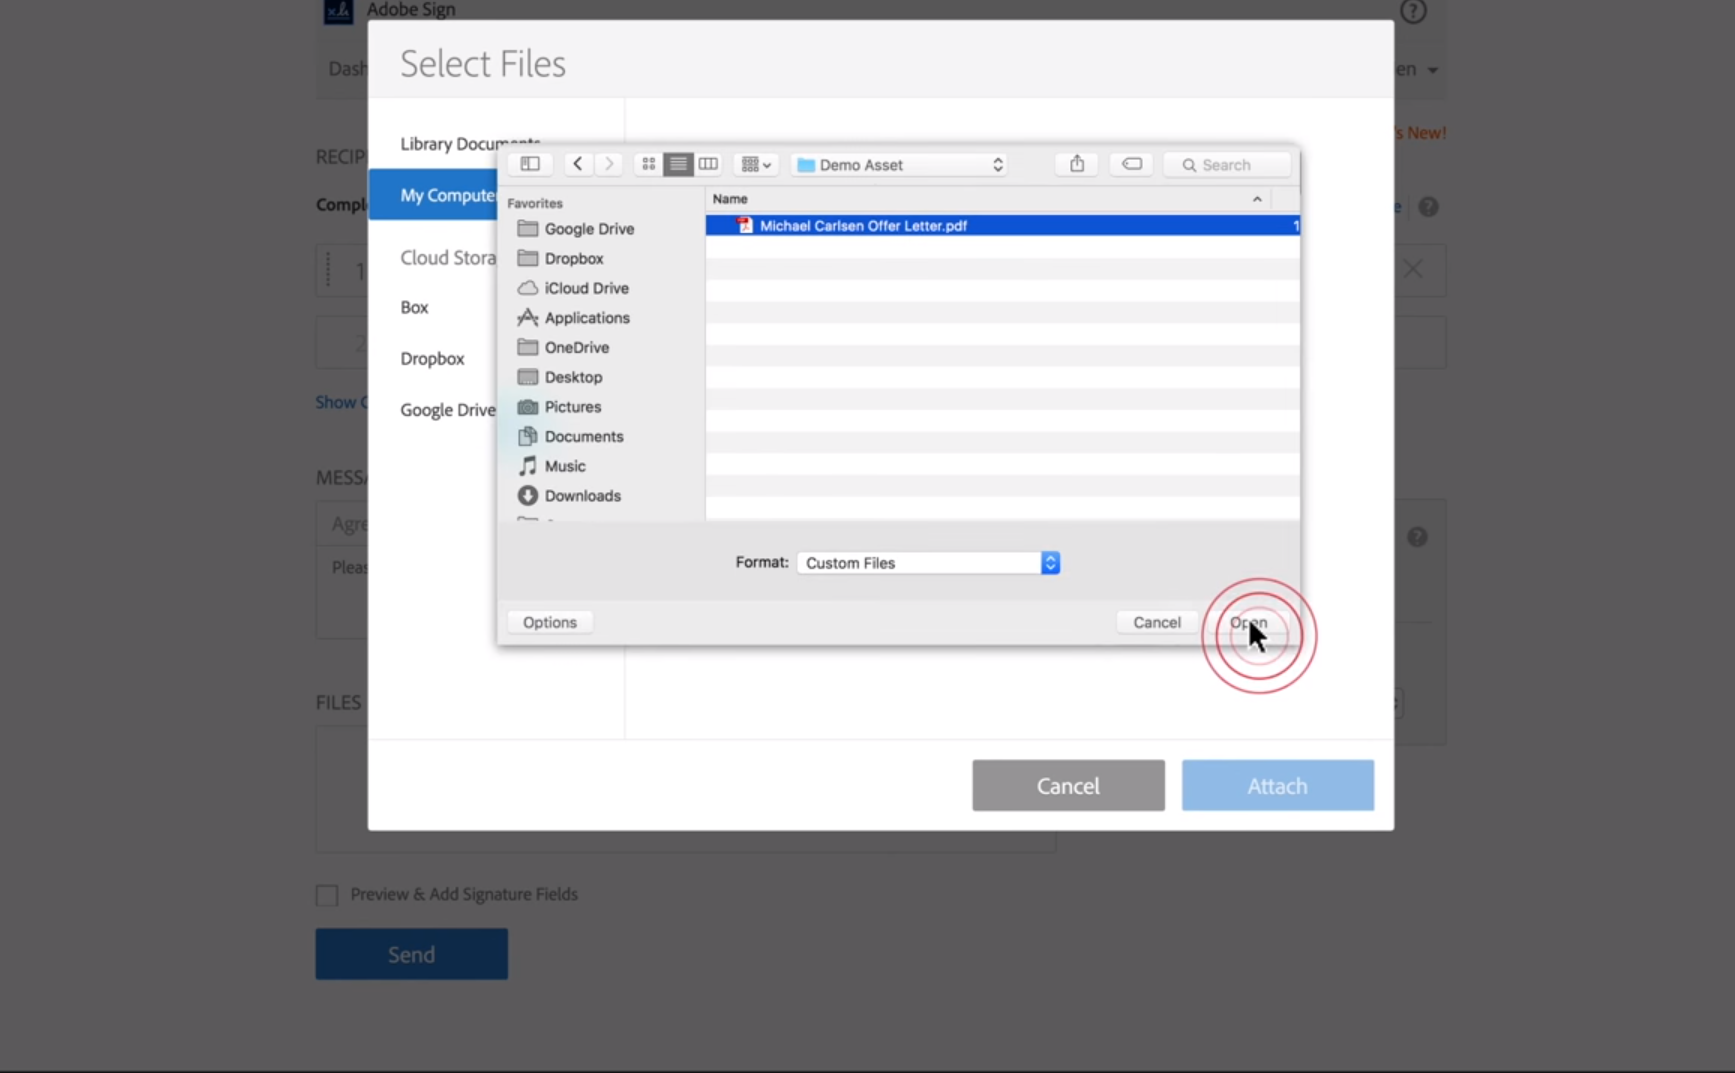Click the help icon in the options panel
The image size is (1735, 1073).
(x=1417, y=537)
